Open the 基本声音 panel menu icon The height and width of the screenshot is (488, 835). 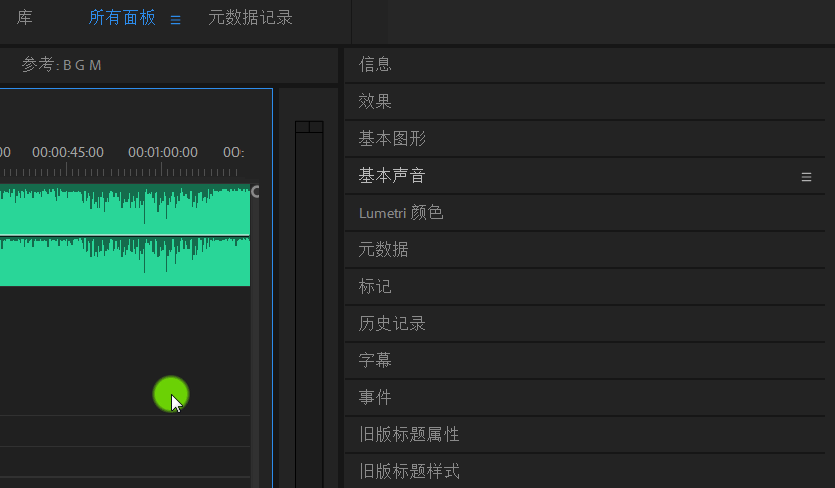tap(806, 177)
